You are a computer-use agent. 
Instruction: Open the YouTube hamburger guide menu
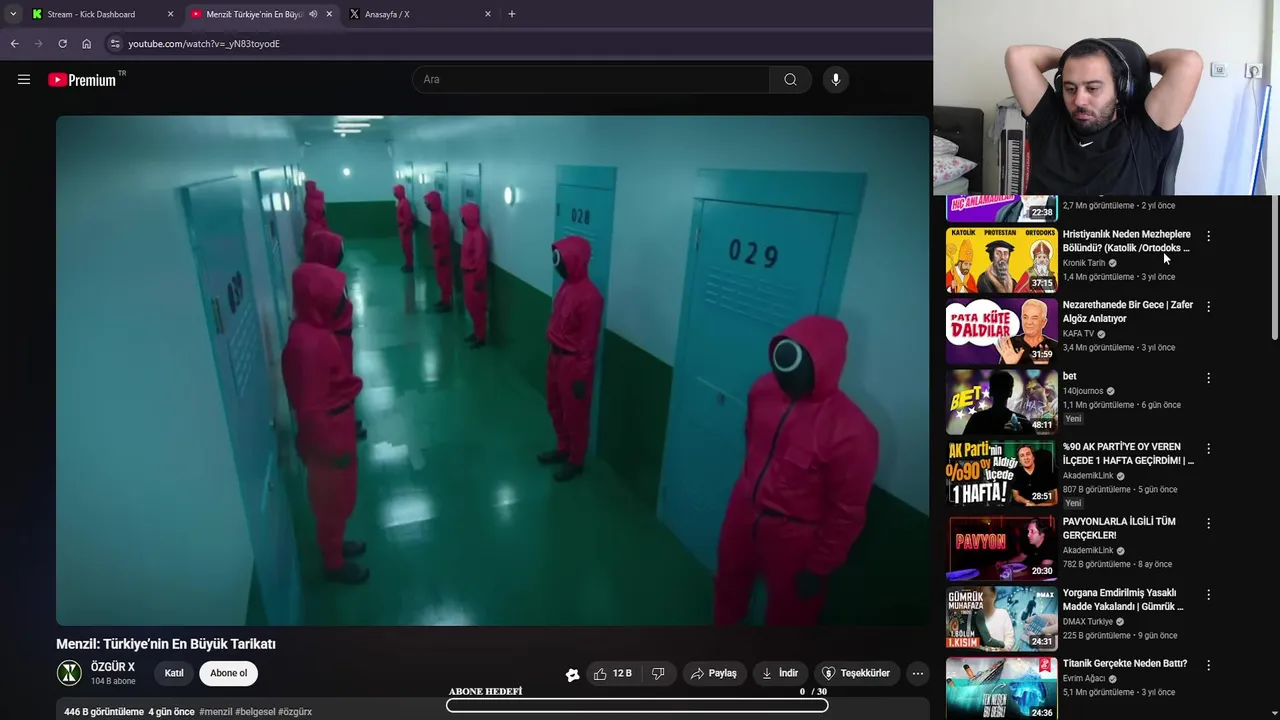pyautogui.click(x=24, y=80)
